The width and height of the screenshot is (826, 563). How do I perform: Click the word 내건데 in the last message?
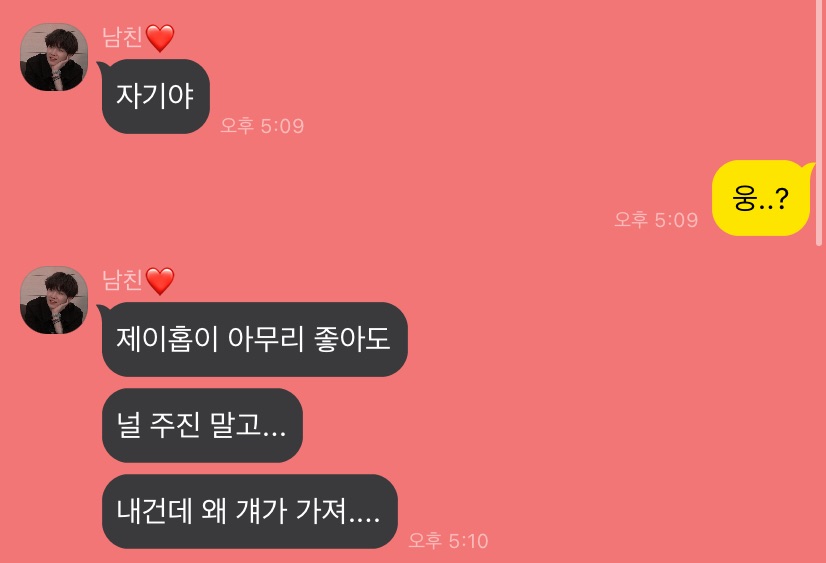click(154, 511)
